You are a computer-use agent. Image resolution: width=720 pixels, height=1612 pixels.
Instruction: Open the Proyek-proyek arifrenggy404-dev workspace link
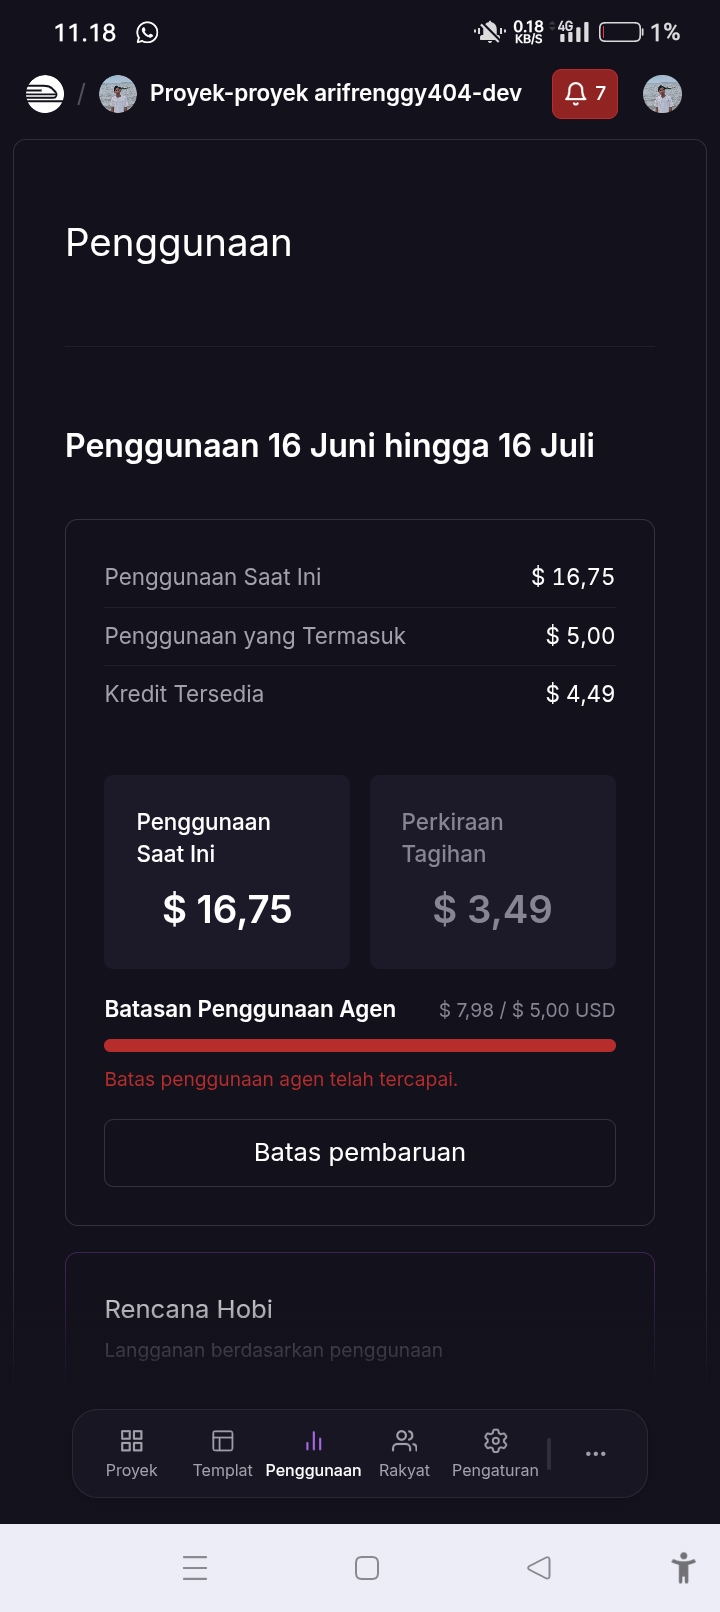pos(336,94)
